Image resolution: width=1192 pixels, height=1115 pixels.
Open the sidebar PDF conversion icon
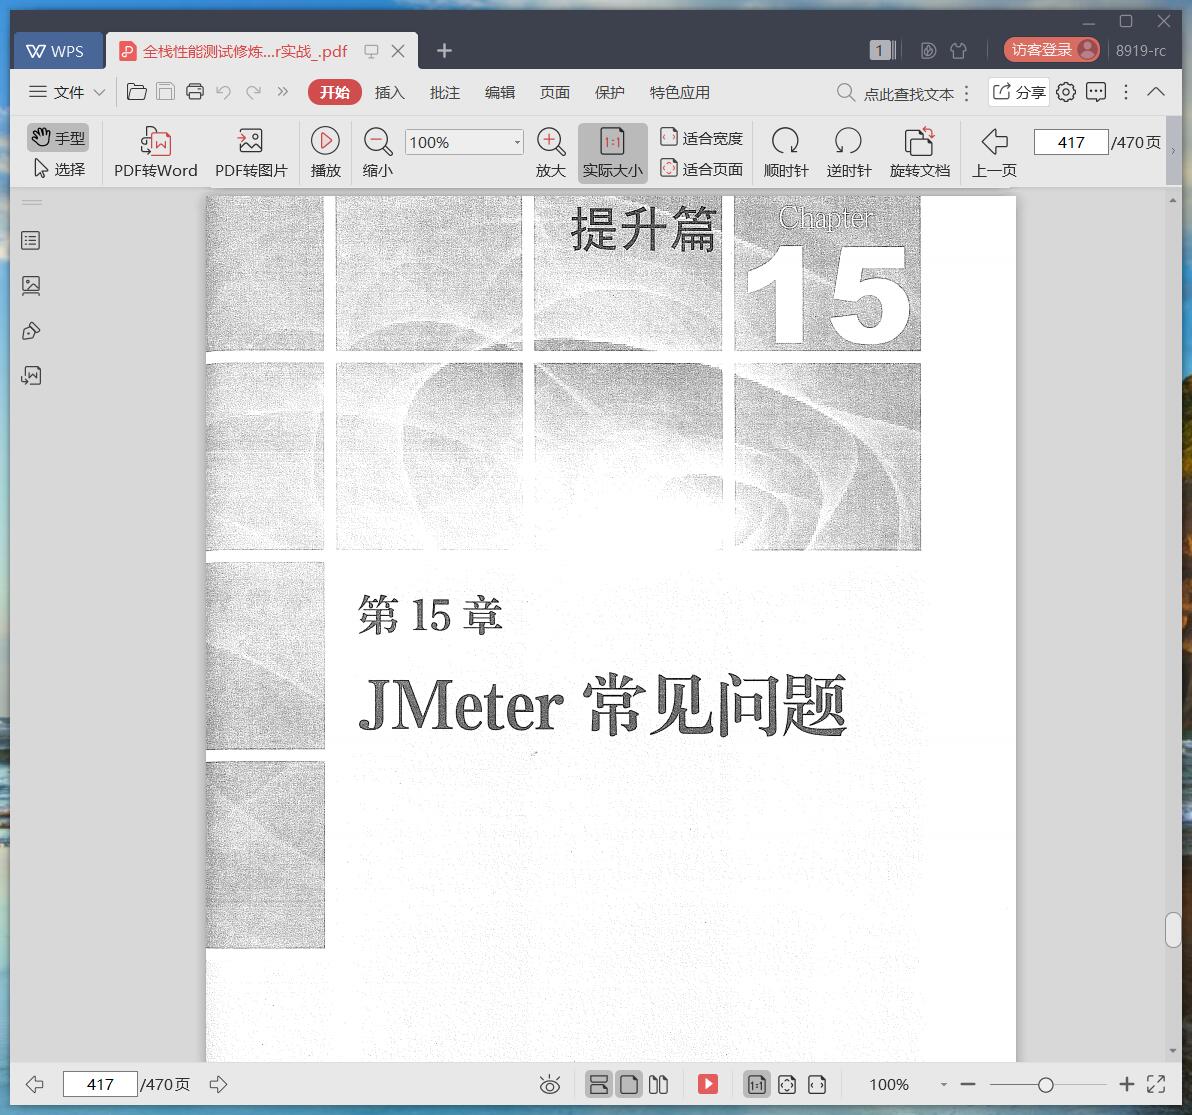click(x=30, y=375)
